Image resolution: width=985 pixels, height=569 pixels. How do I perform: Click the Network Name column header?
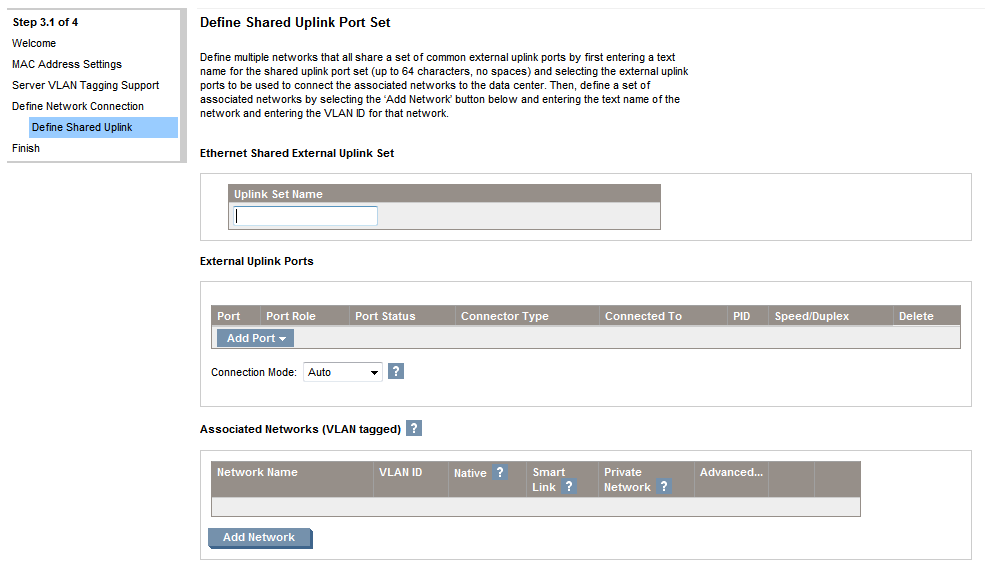click(257, 472)
